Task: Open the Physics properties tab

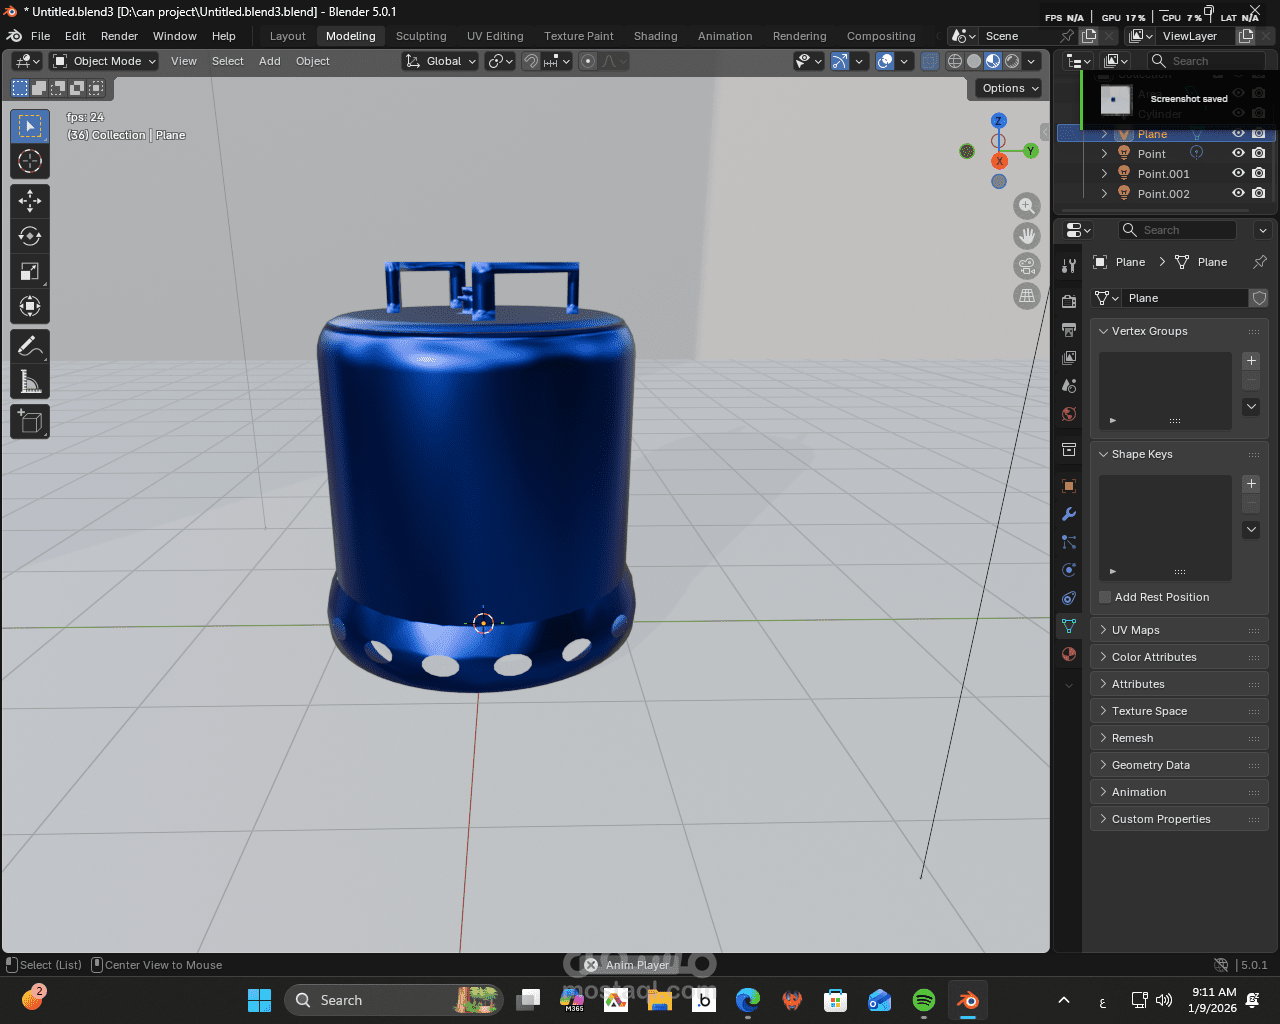Action: [1069, 570]
